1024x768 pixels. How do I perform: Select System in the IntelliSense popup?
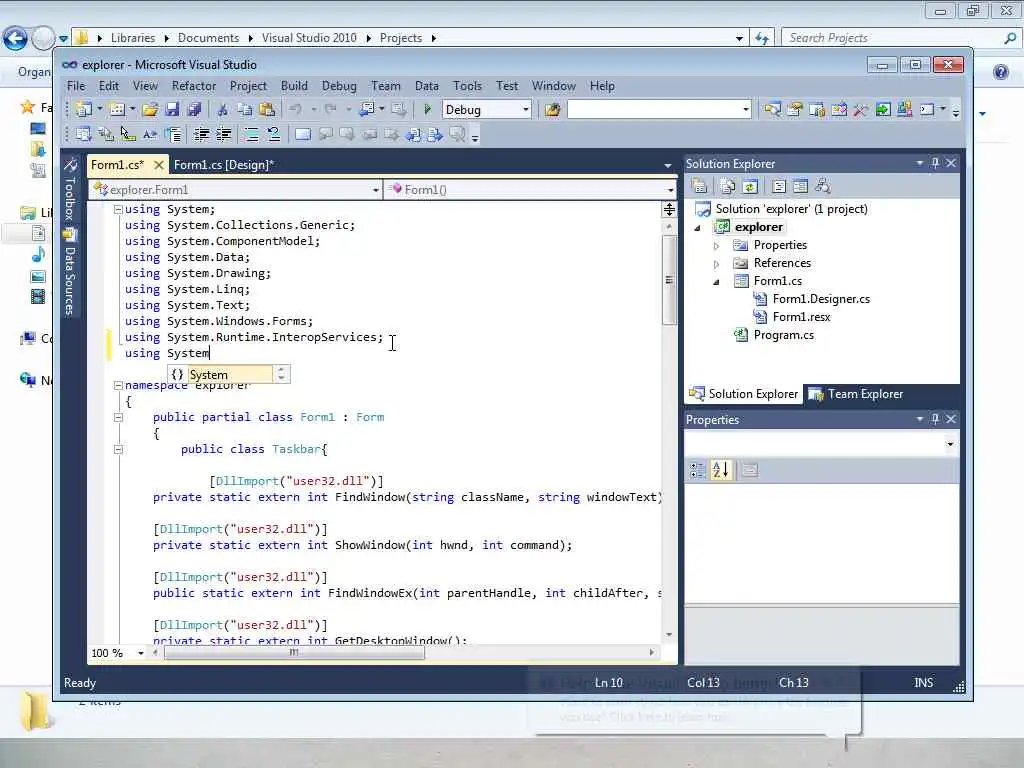point(221,375)
